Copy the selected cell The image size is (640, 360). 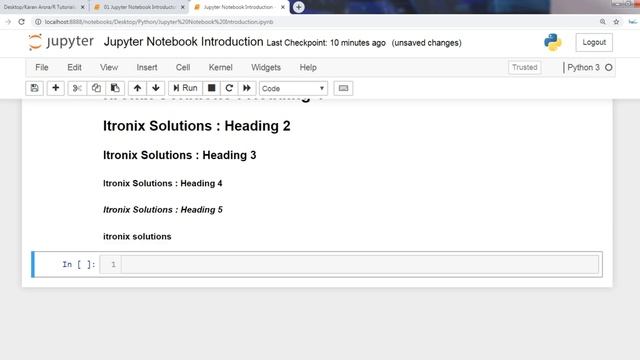coord(96,88)
